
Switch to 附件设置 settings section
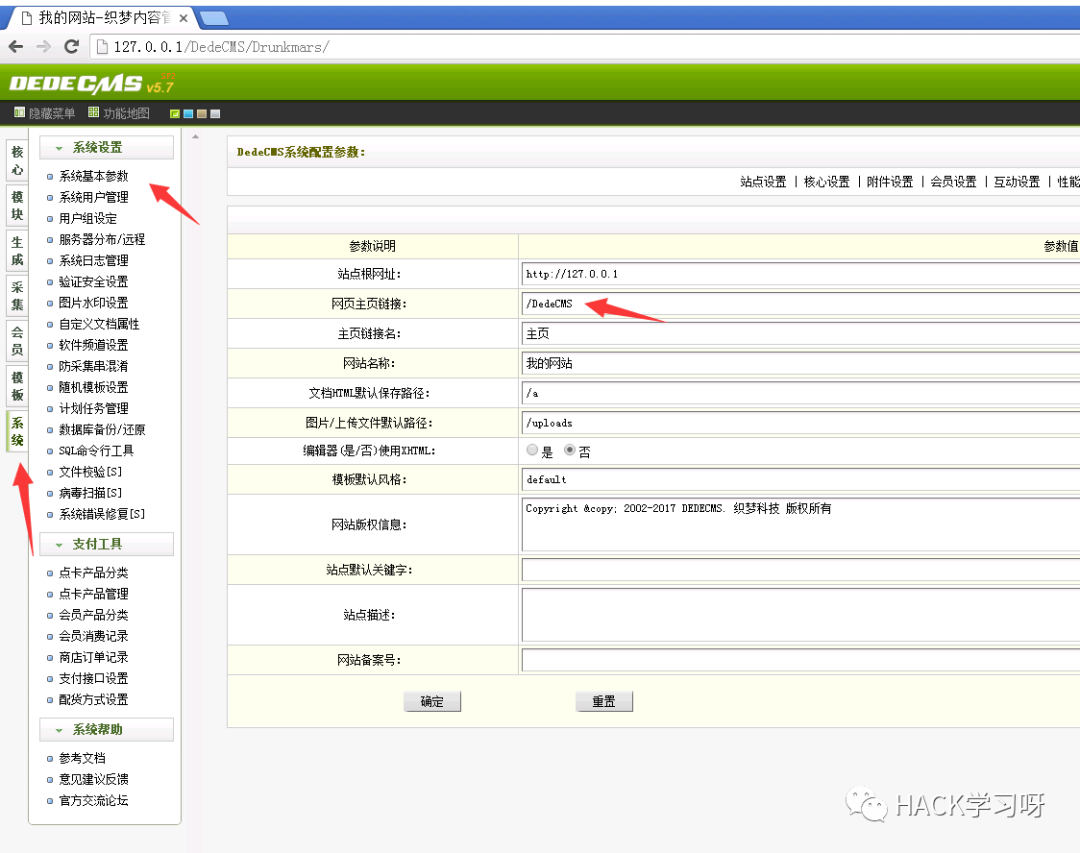point(890,182)
